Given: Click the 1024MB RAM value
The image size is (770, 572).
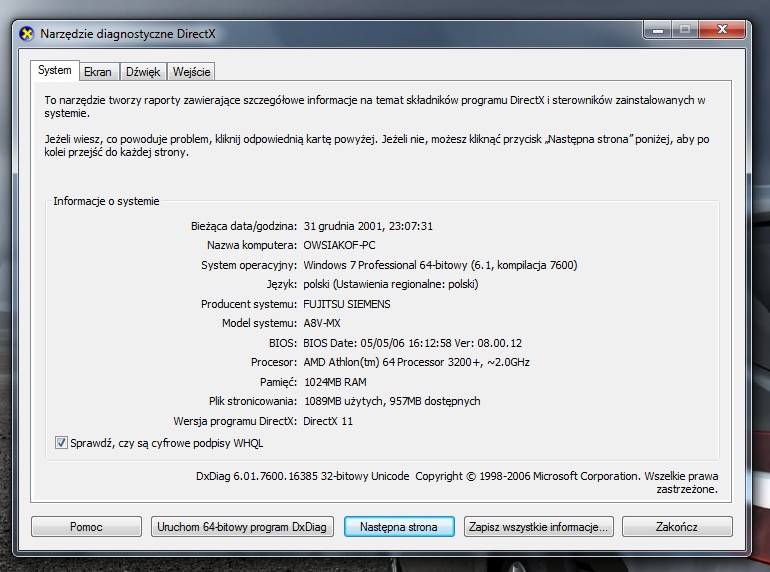Looking at the screenshot, I should point(335,382).
